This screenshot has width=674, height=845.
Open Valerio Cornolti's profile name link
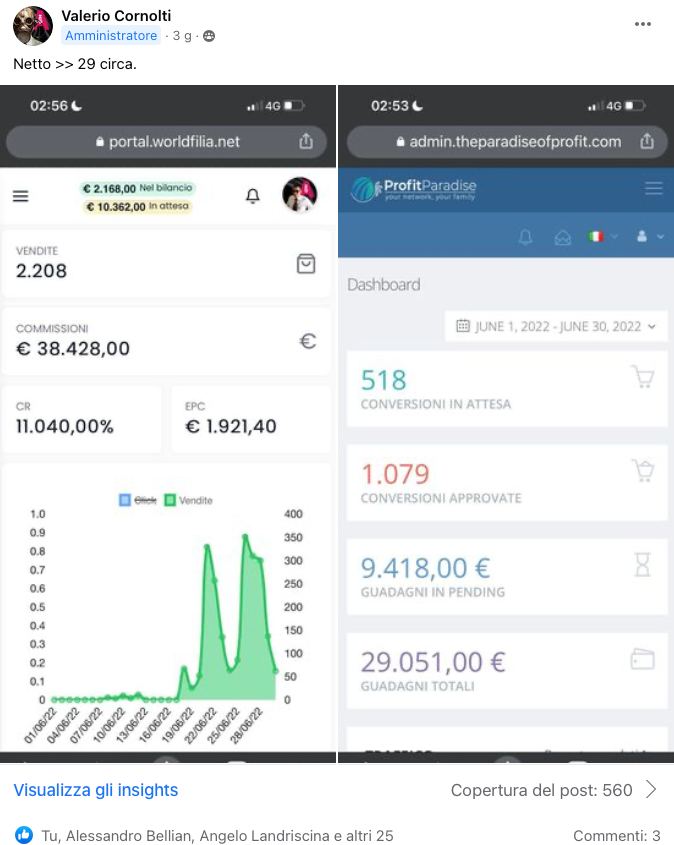click(x=116, y=16)
